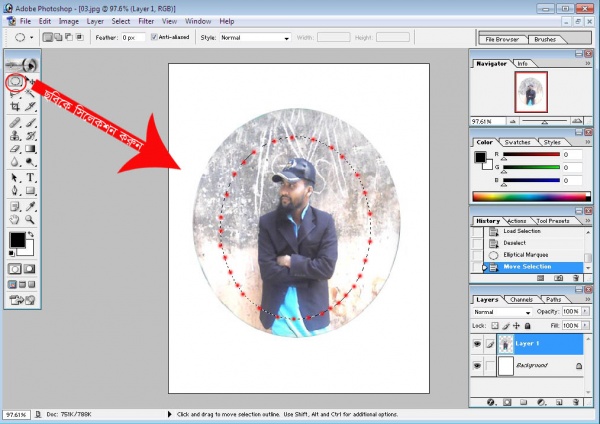
Task: Select the Dodge tool
Action: [30, 162]
